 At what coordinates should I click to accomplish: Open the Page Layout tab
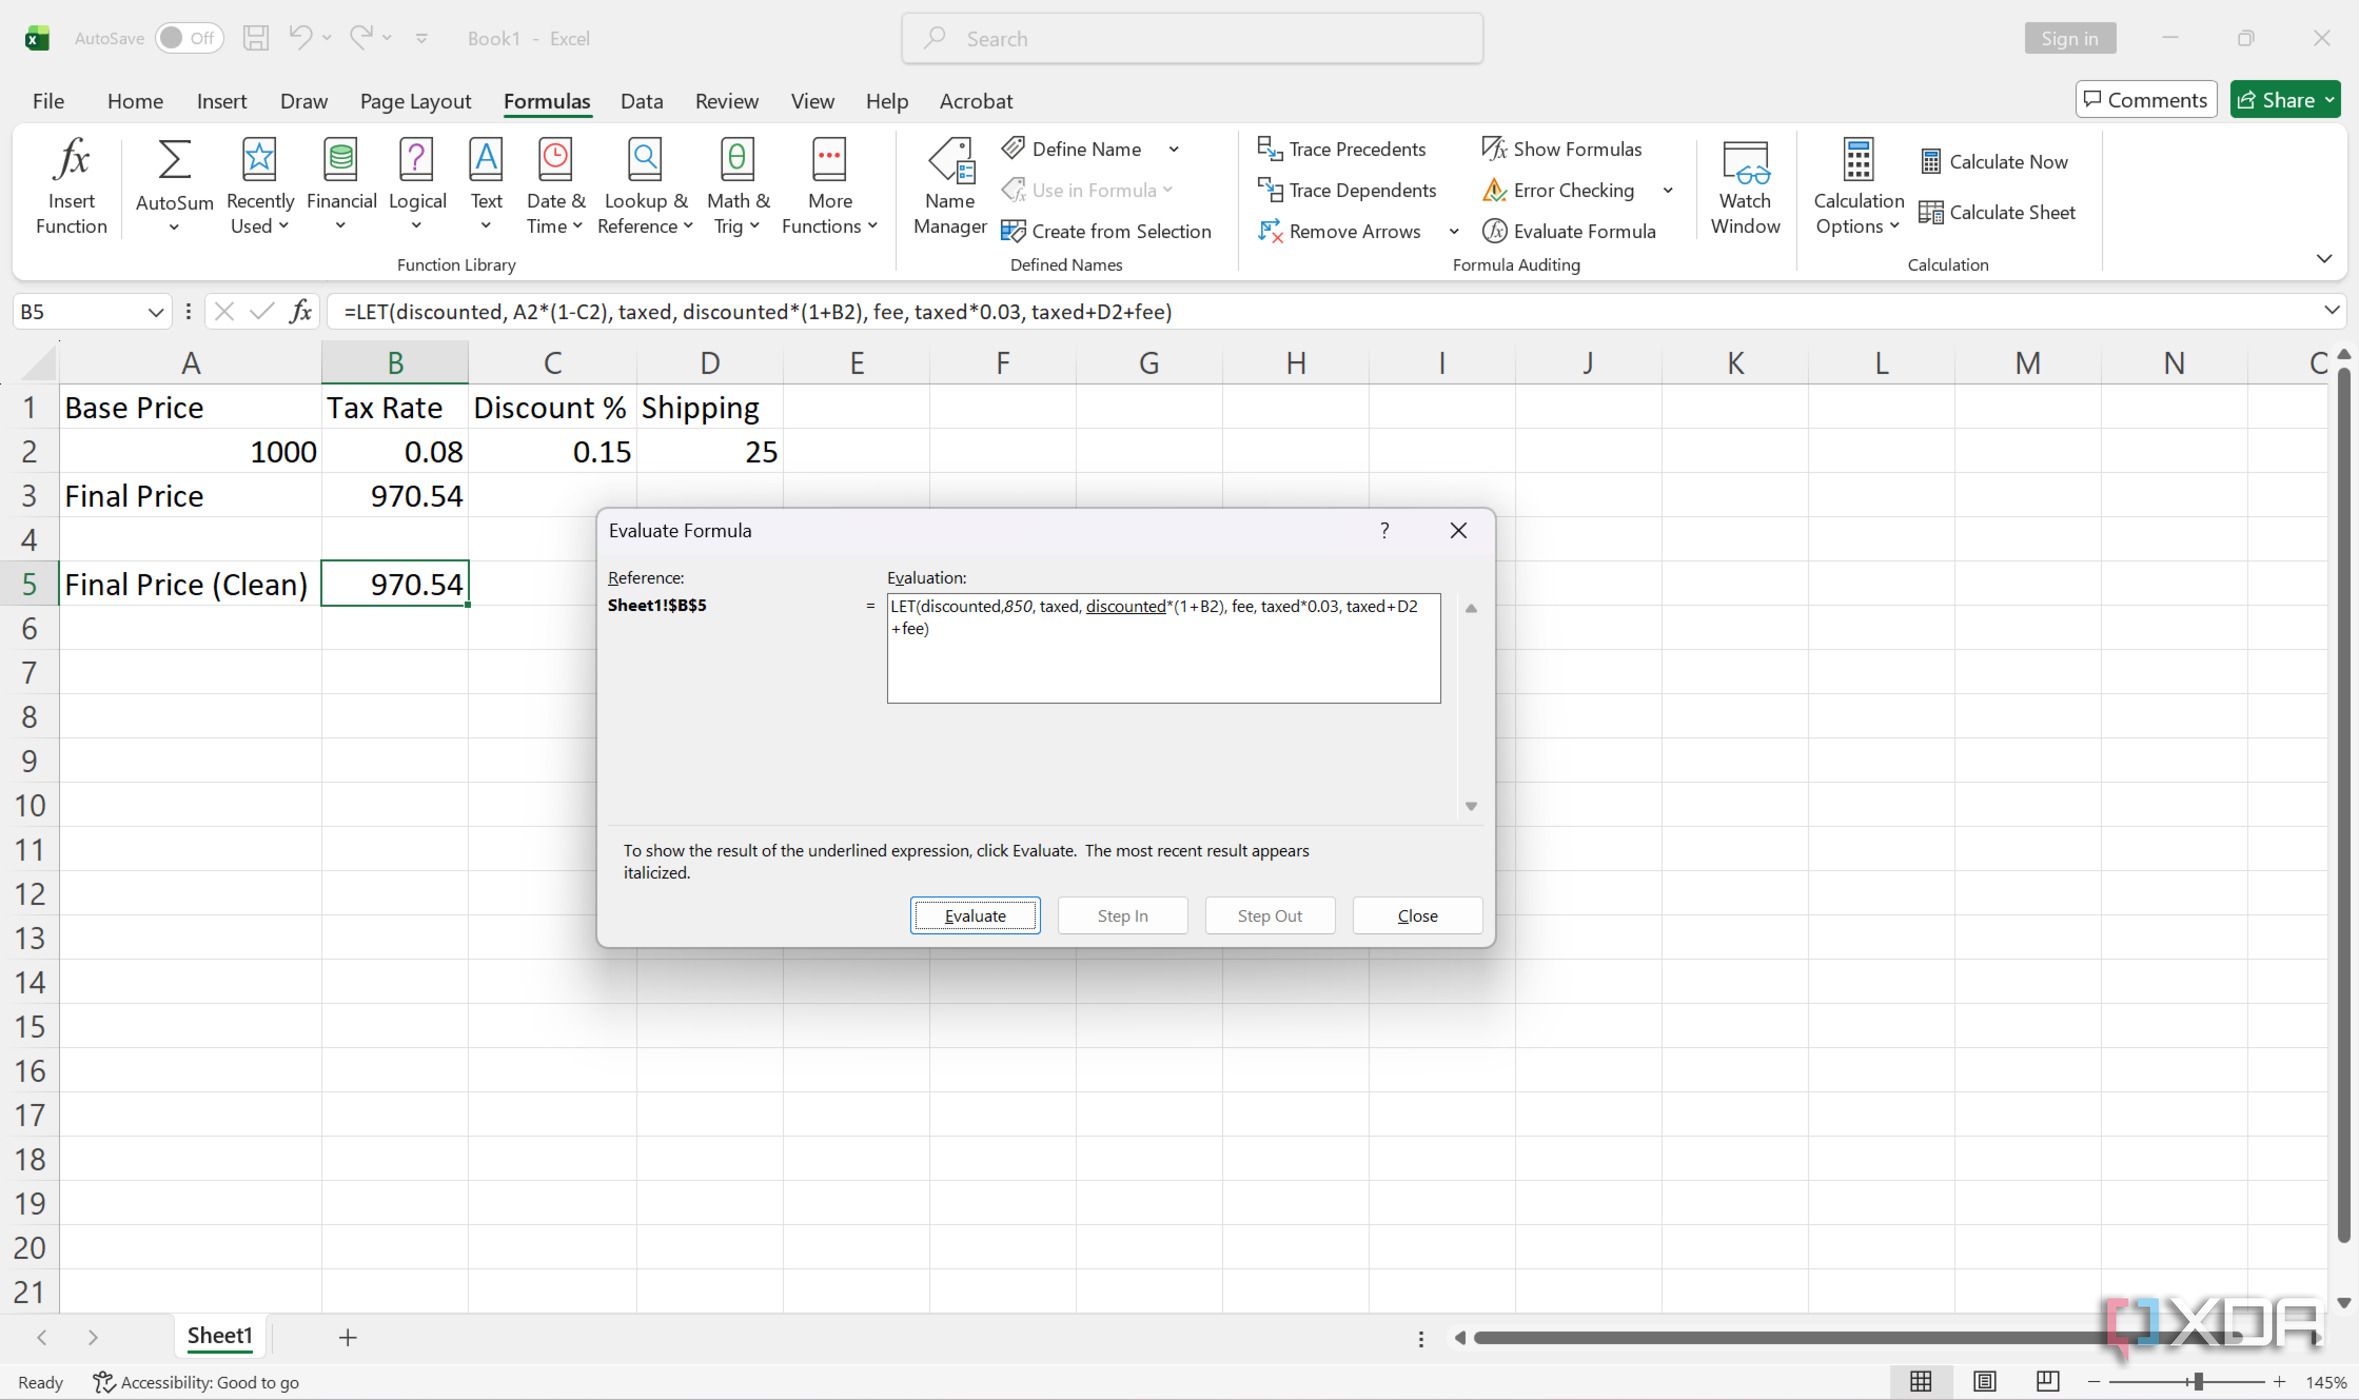(415, 101)
